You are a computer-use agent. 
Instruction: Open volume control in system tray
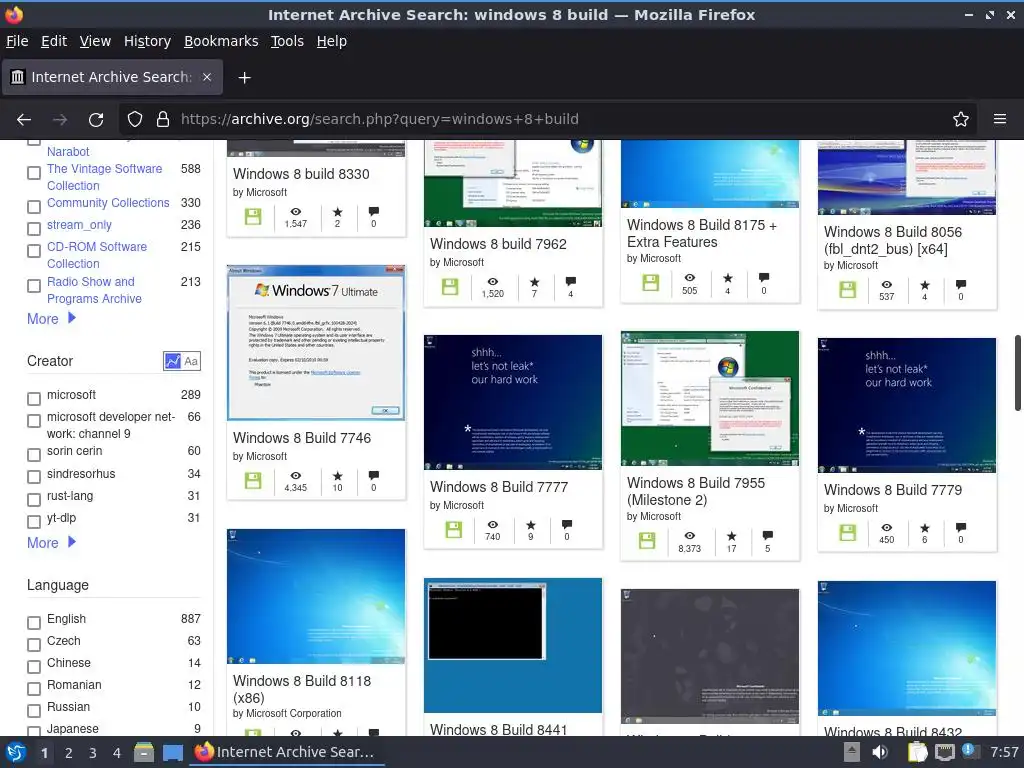(880, 752)
